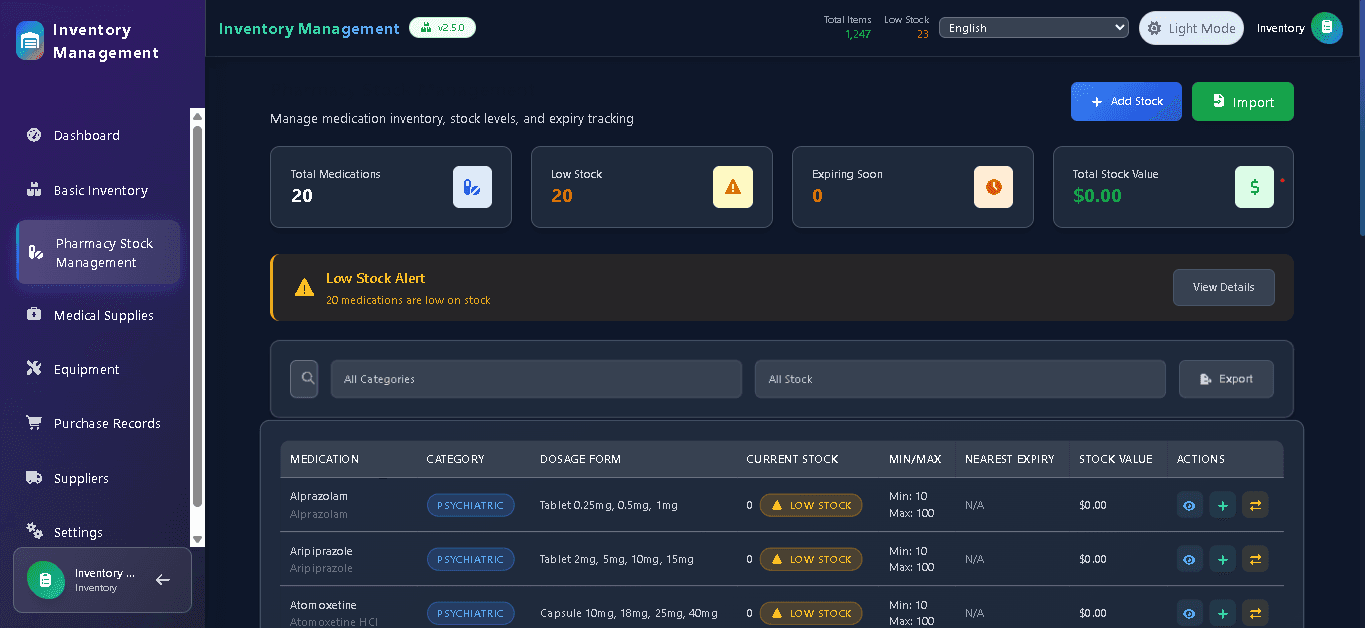Add stock to Aripiprazole using the plus icon
The height and width of the screenshot is (628, 1365).
coord(1222,559)
